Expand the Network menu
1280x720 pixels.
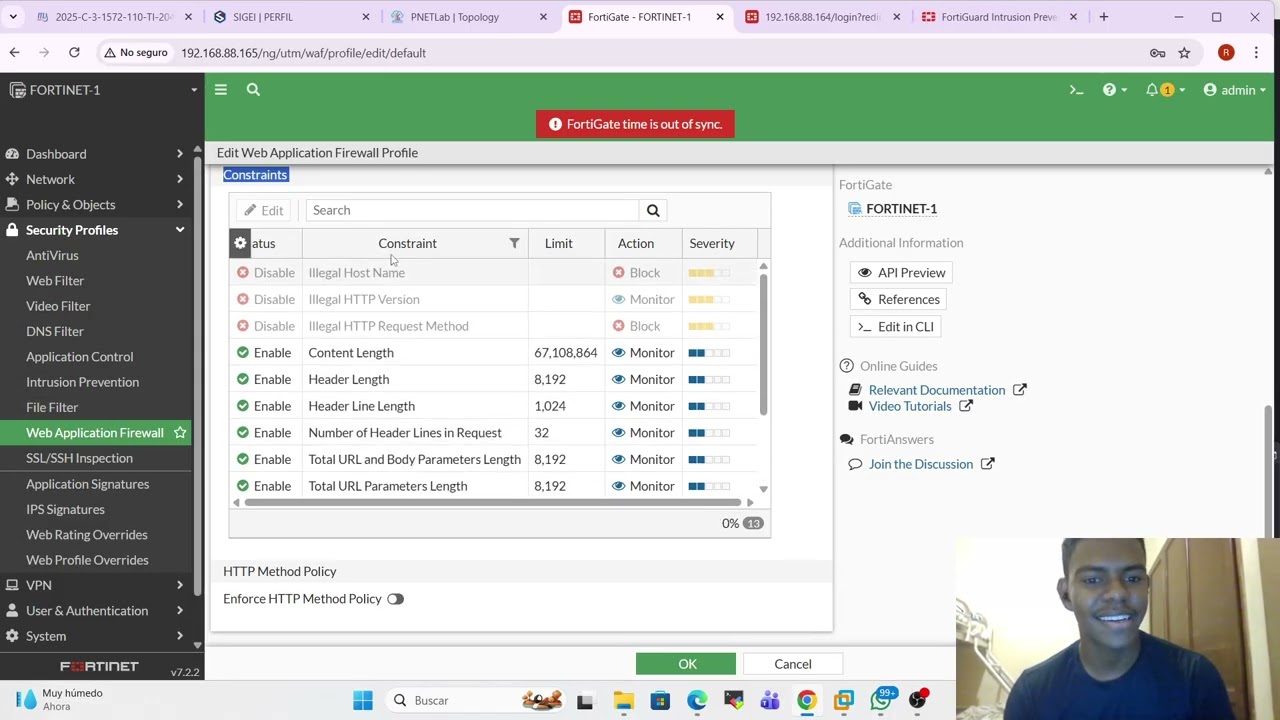(95, 179)
